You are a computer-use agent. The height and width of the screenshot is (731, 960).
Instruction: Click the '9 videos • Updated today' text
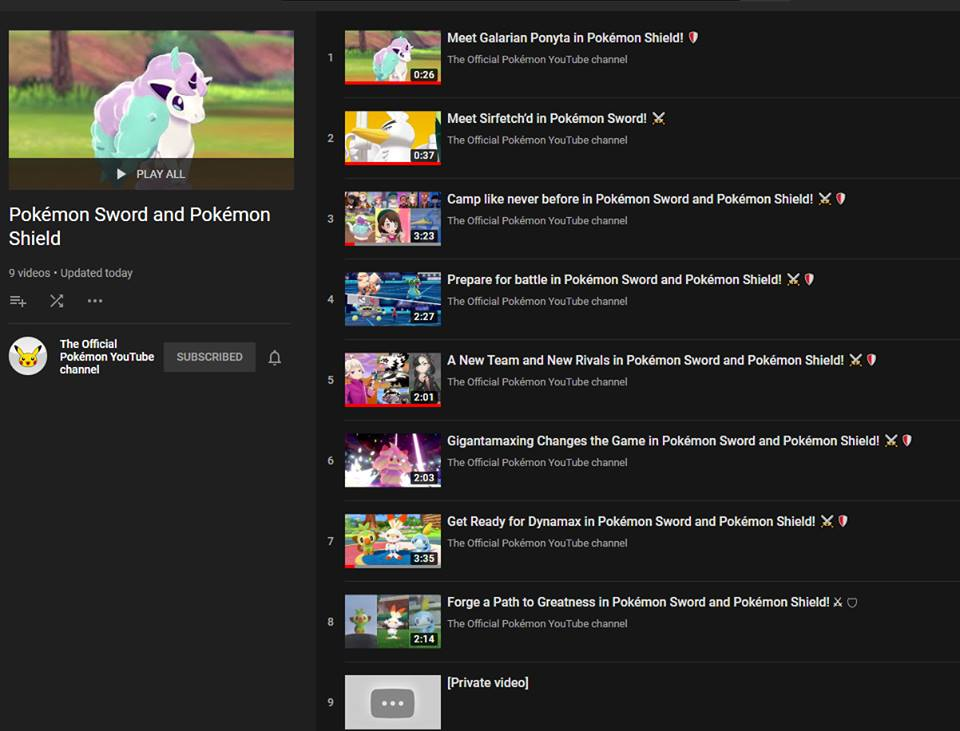pyautogui.click(x=70, y=273)
